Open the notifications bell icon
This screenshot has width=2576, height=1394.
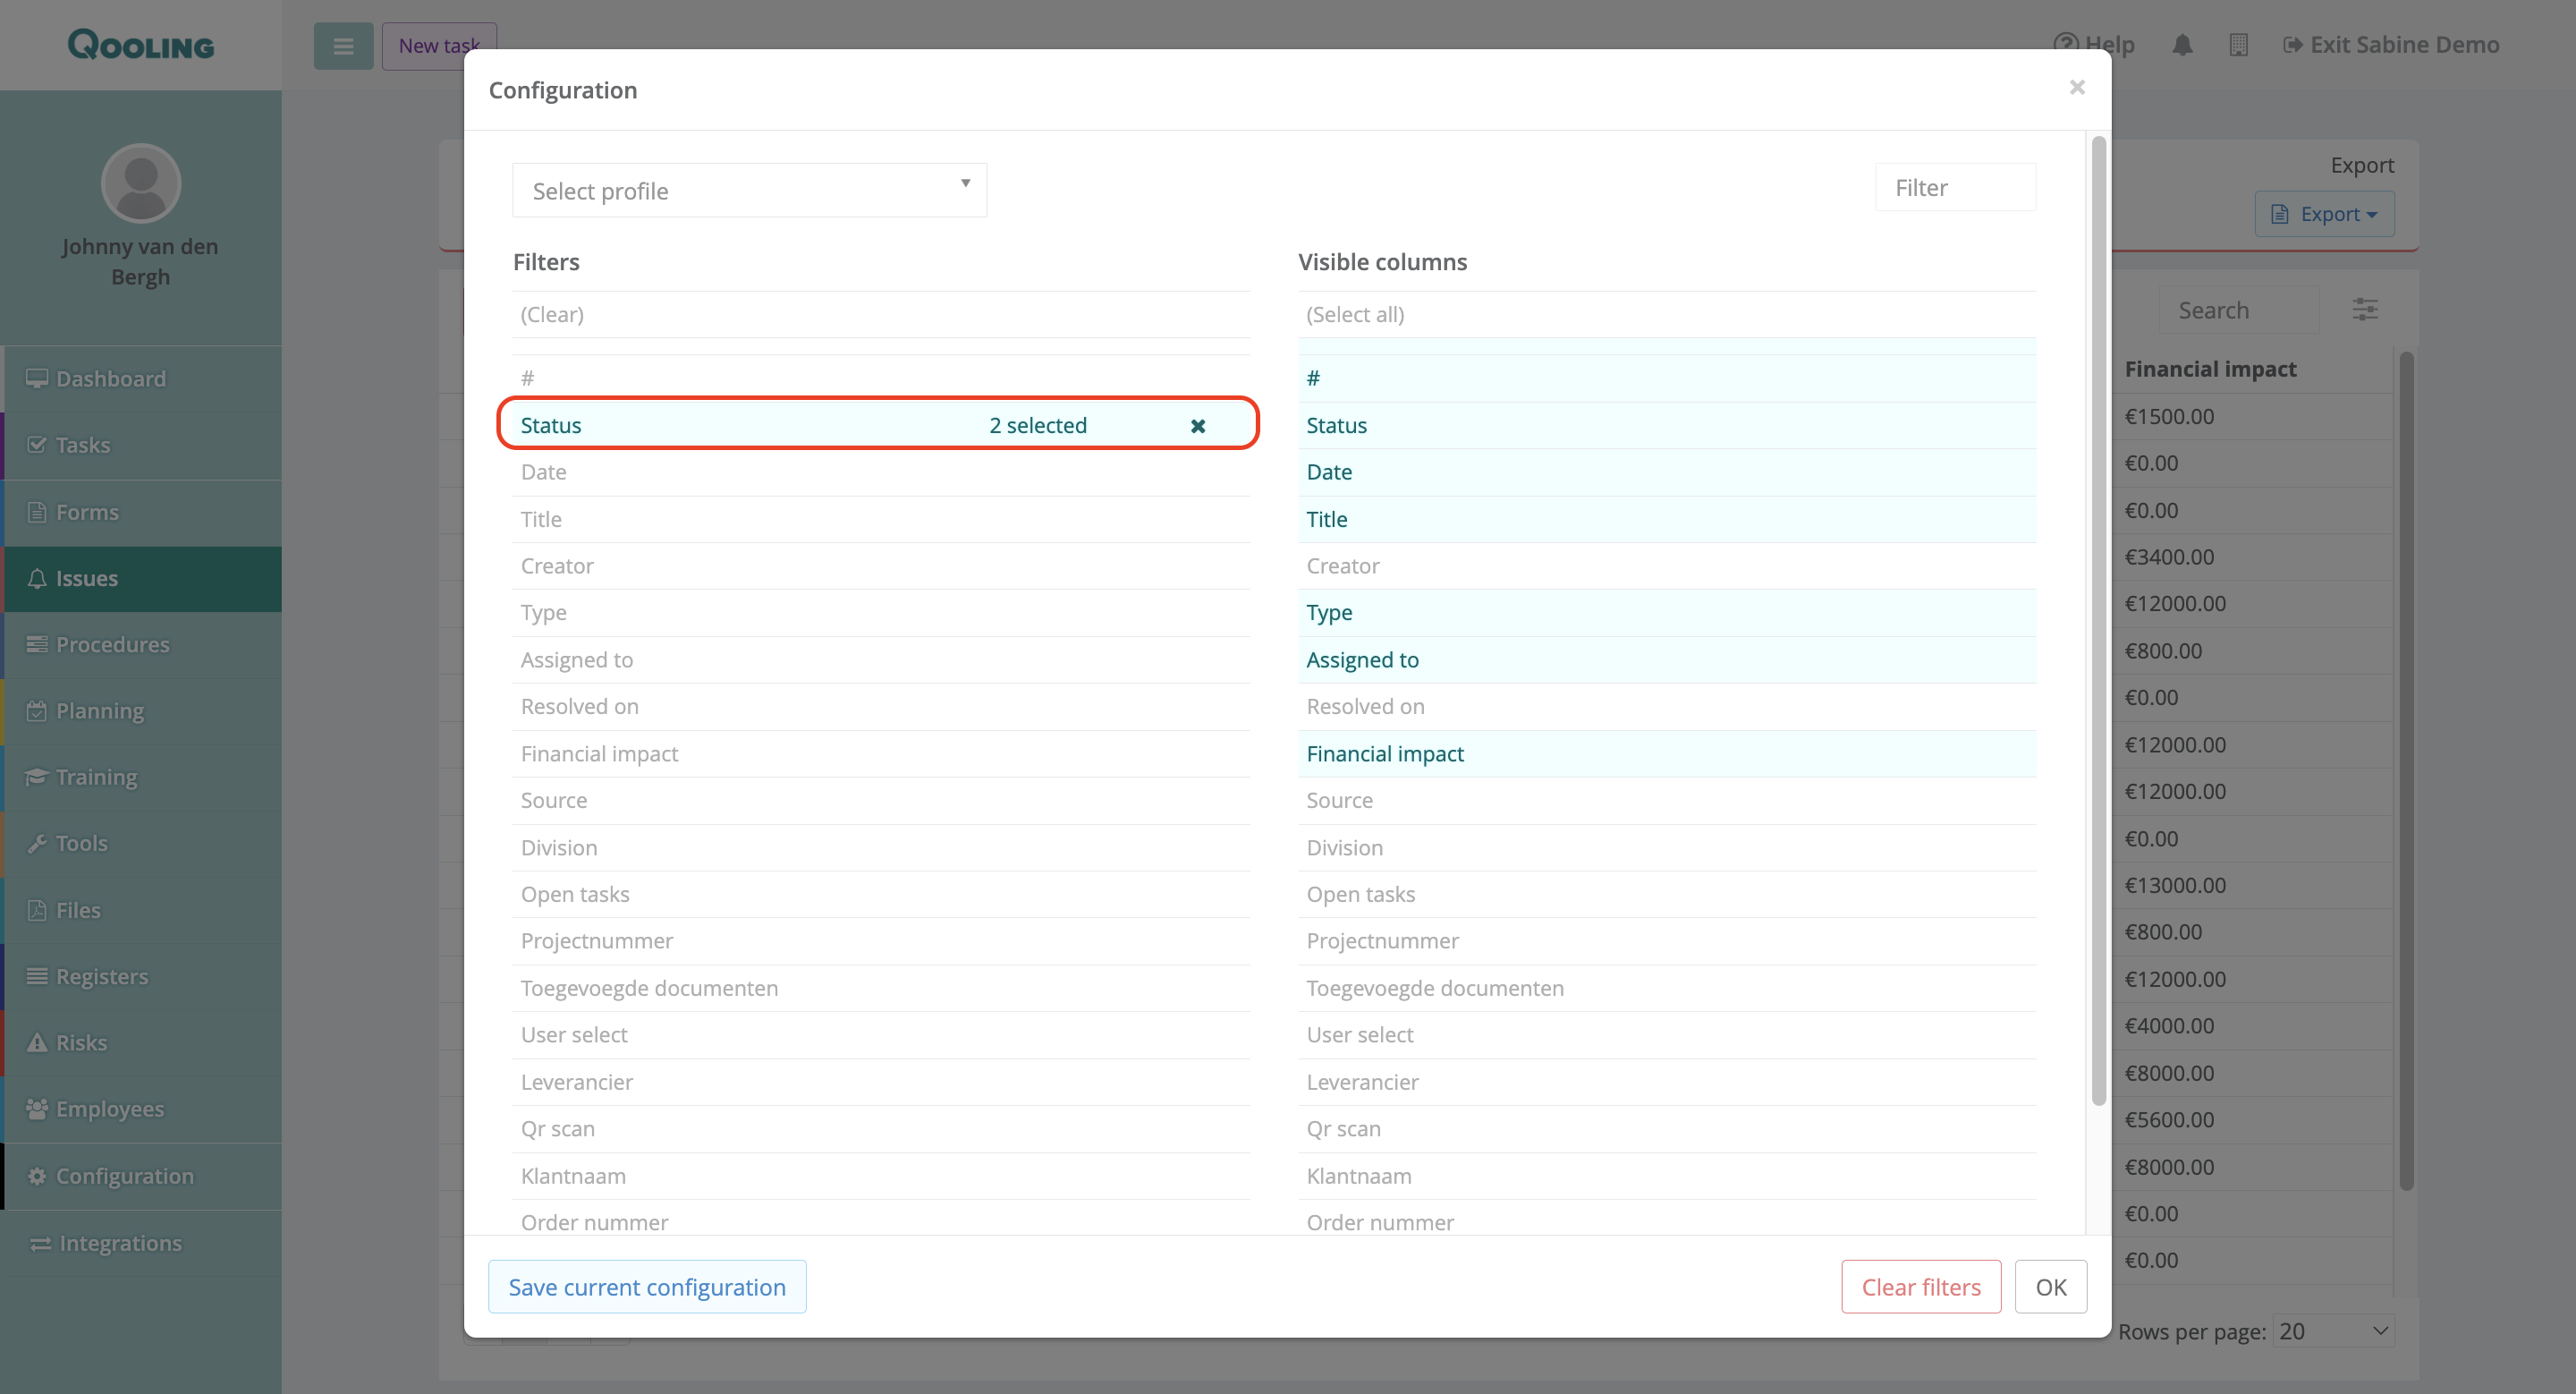(x=2182, y=45)
